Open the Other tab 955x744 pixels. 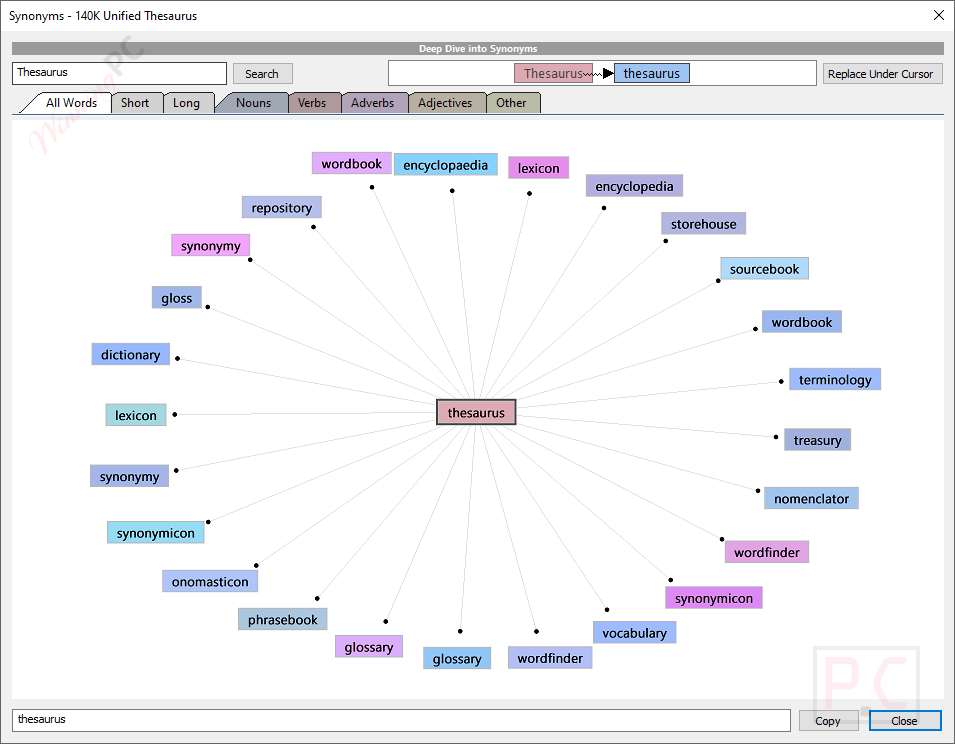[511, 103]
